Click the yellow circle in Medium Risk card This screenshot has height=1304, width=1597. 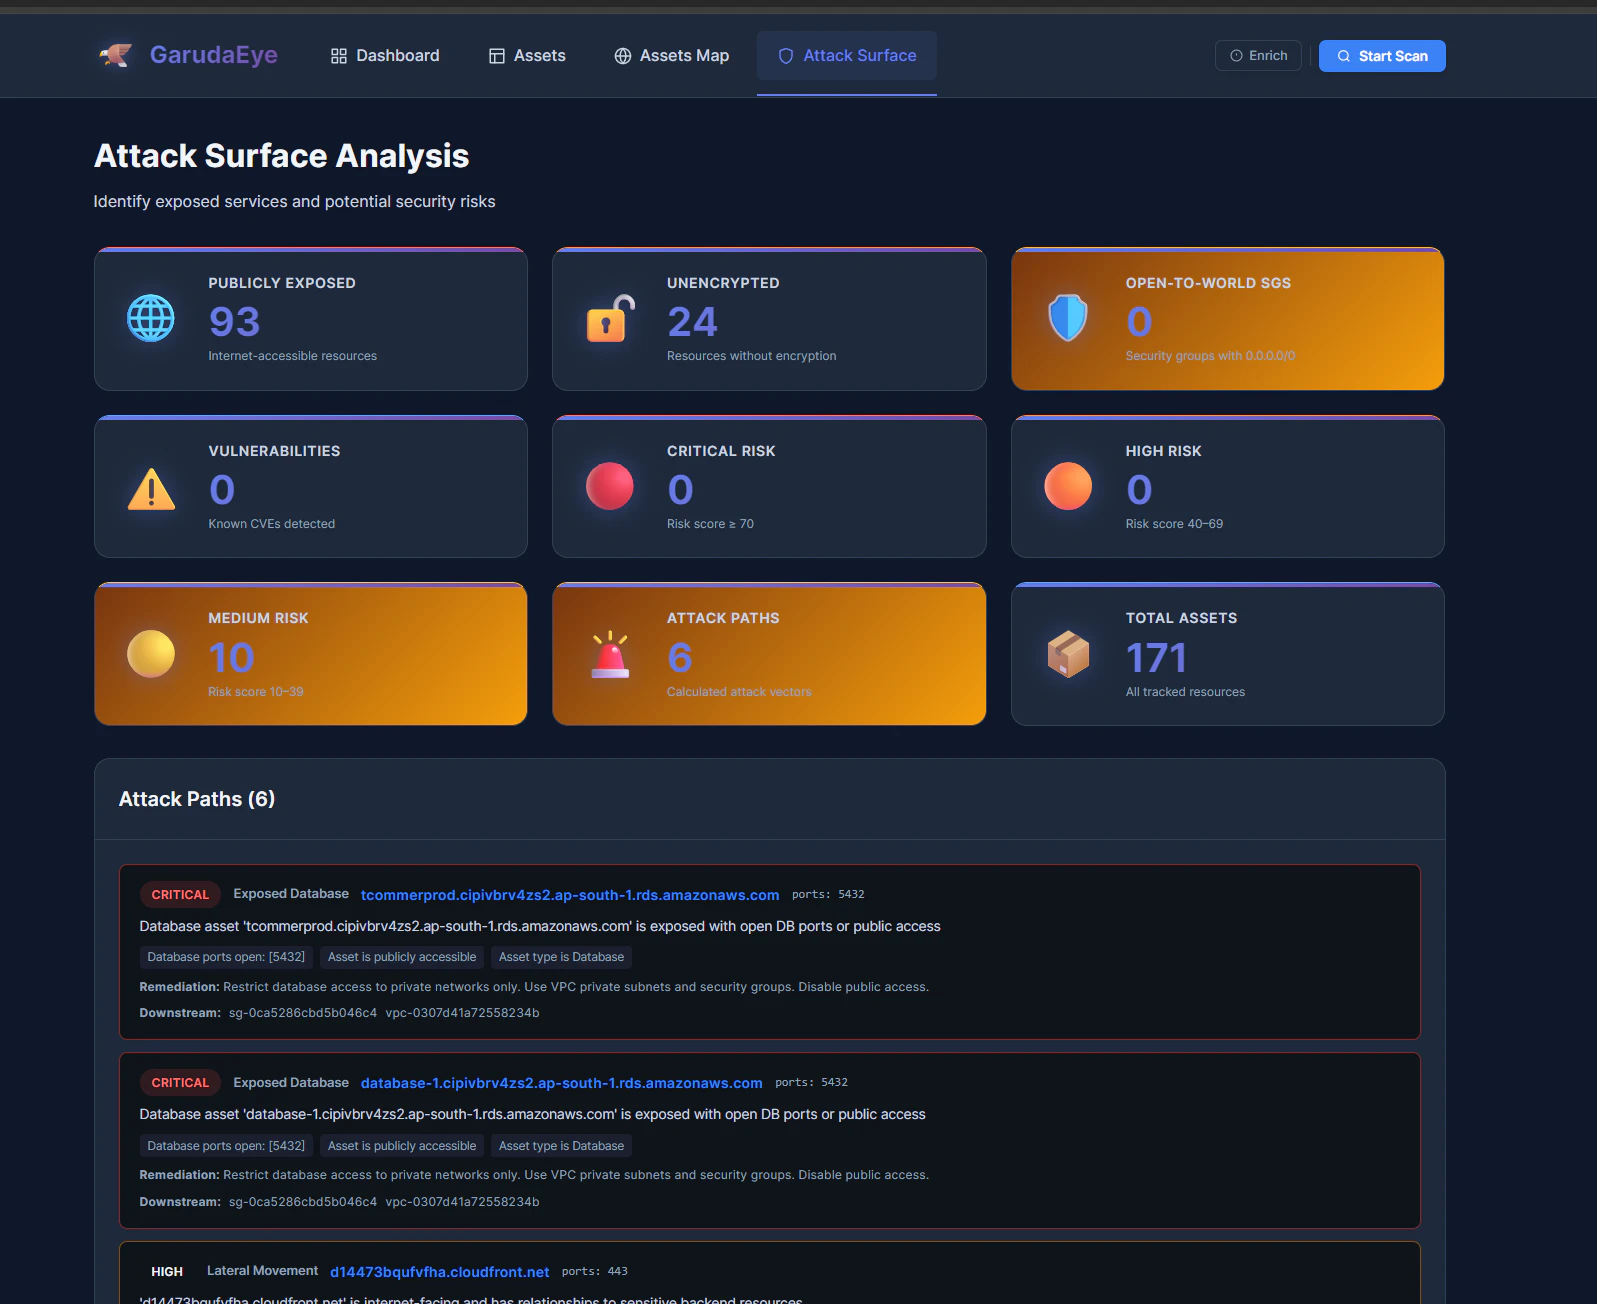pyautogui.click(x=151, y=654)
